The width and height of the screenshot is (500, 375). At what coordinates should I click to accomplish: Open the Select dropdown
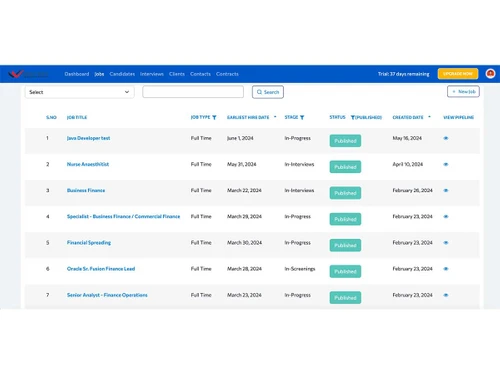click(x=79, y=92)
